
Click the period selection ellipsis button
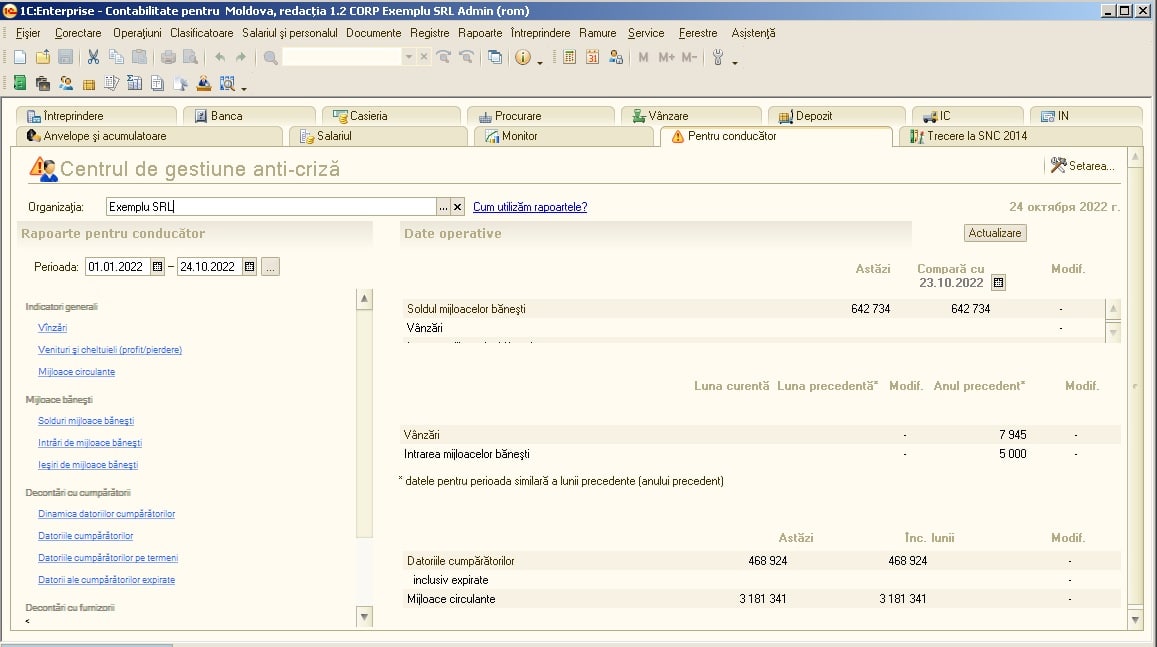[x=271, y=267]
